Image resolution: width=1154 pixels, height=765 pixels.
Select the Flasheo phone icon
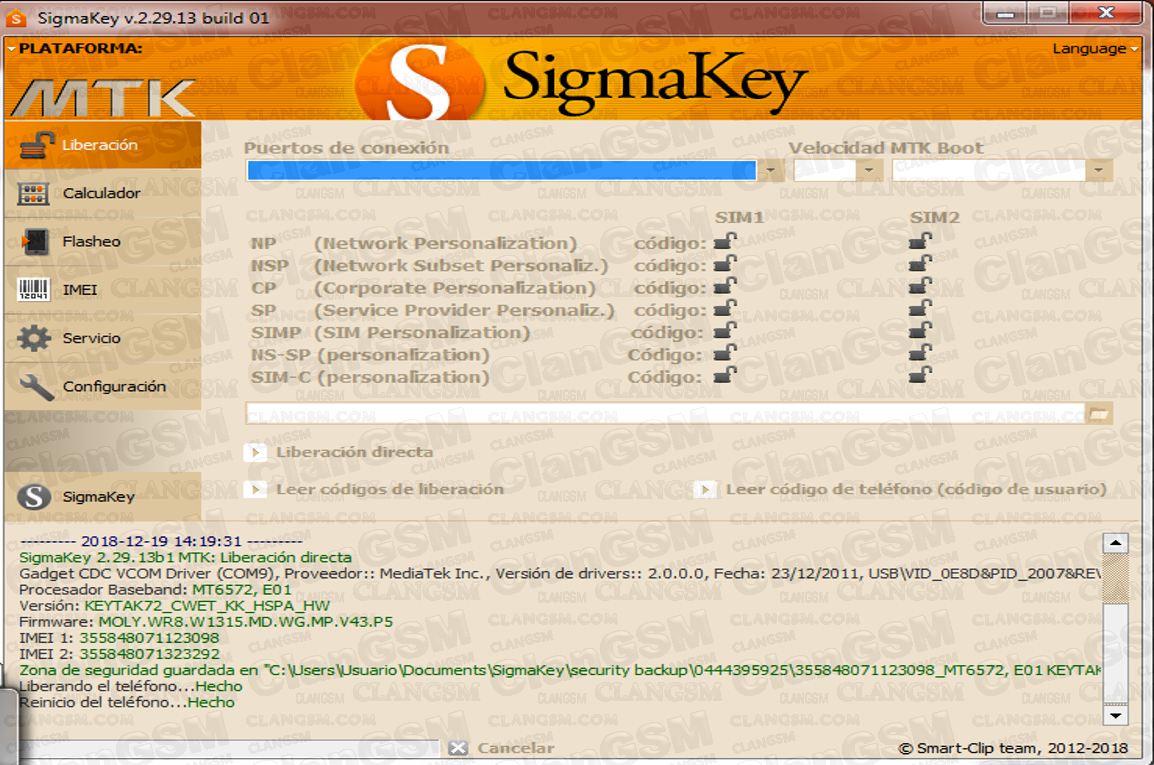tap(35, 242)
